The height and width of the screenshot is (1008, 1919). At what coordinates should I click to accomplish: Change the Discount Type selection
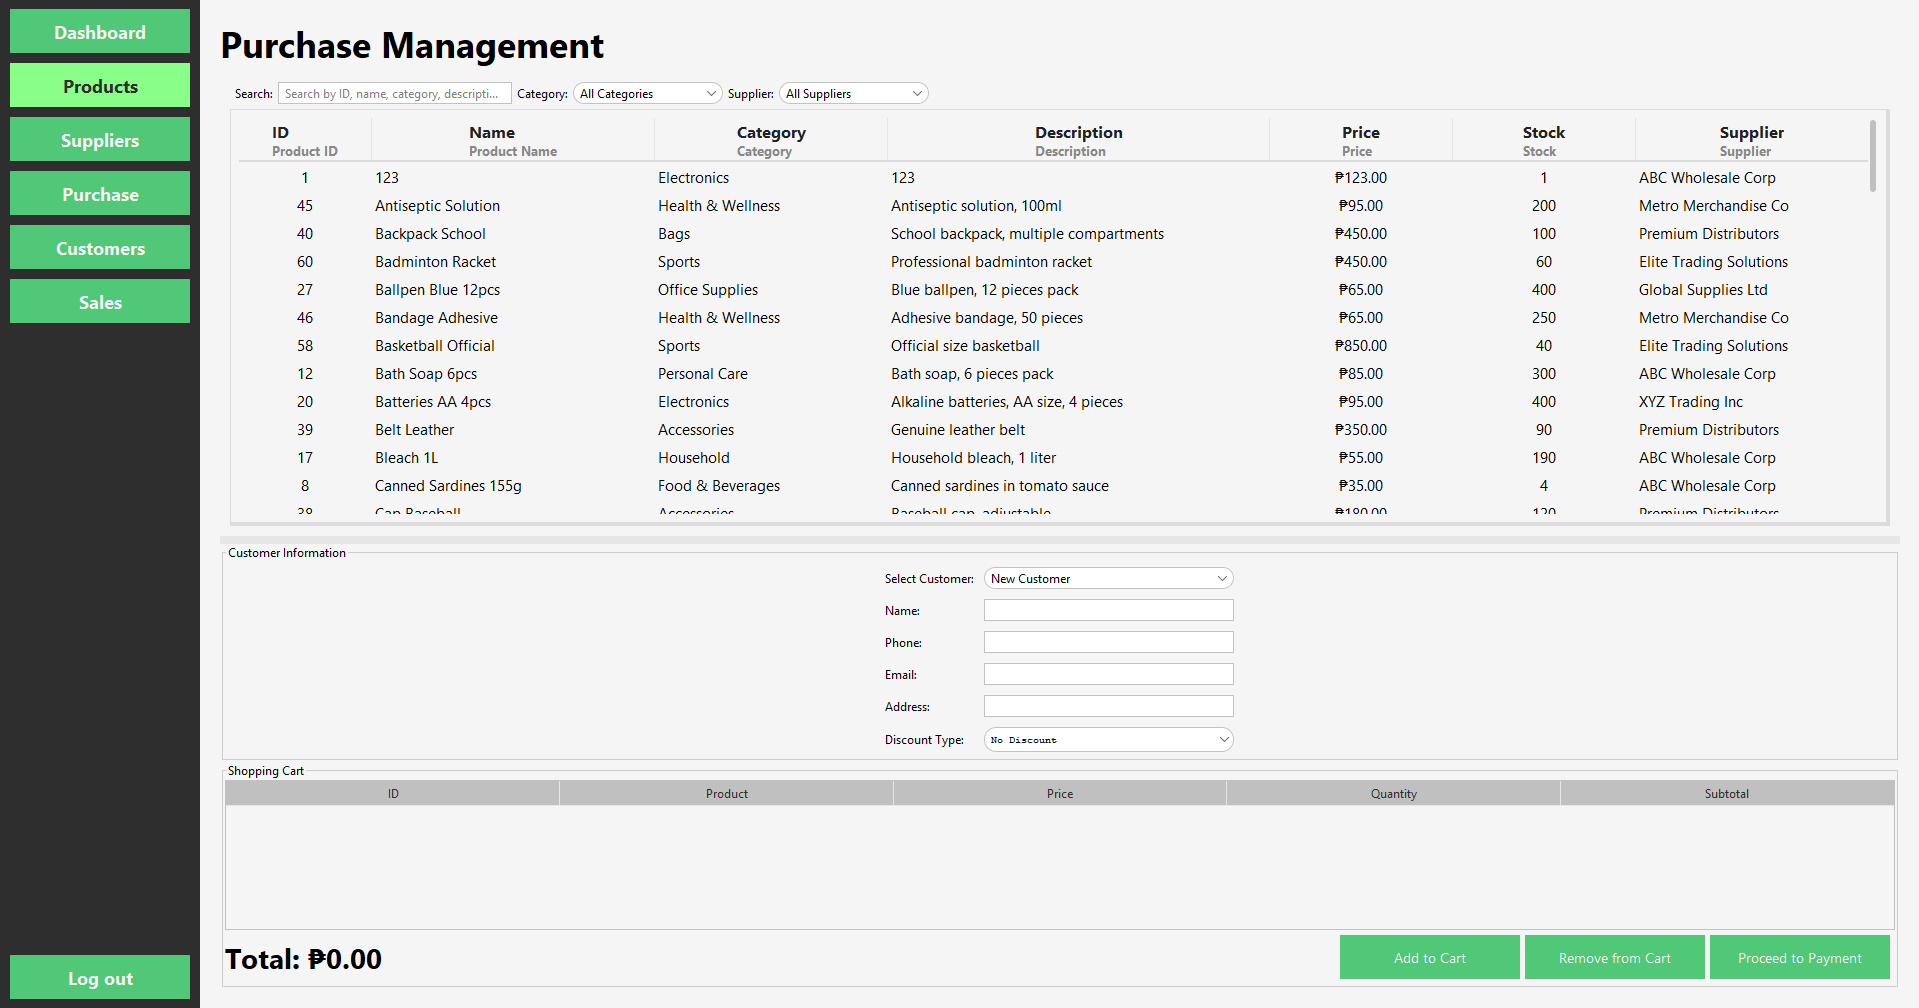coord(1108,739)
